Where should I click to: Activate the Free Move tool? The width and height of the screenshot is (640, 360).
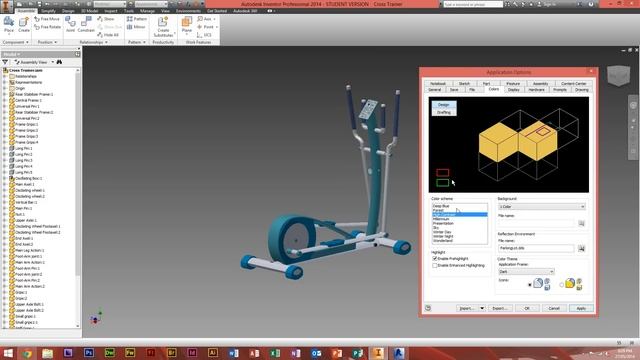(x=47, y=19)
